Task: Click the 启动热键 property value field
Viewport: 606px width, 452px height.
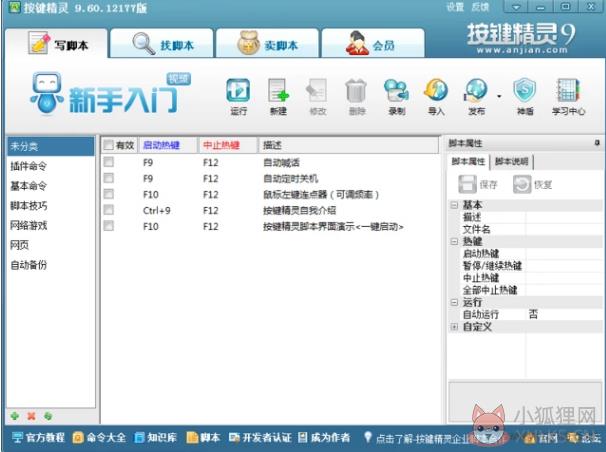Action: (x=564, y=253)
